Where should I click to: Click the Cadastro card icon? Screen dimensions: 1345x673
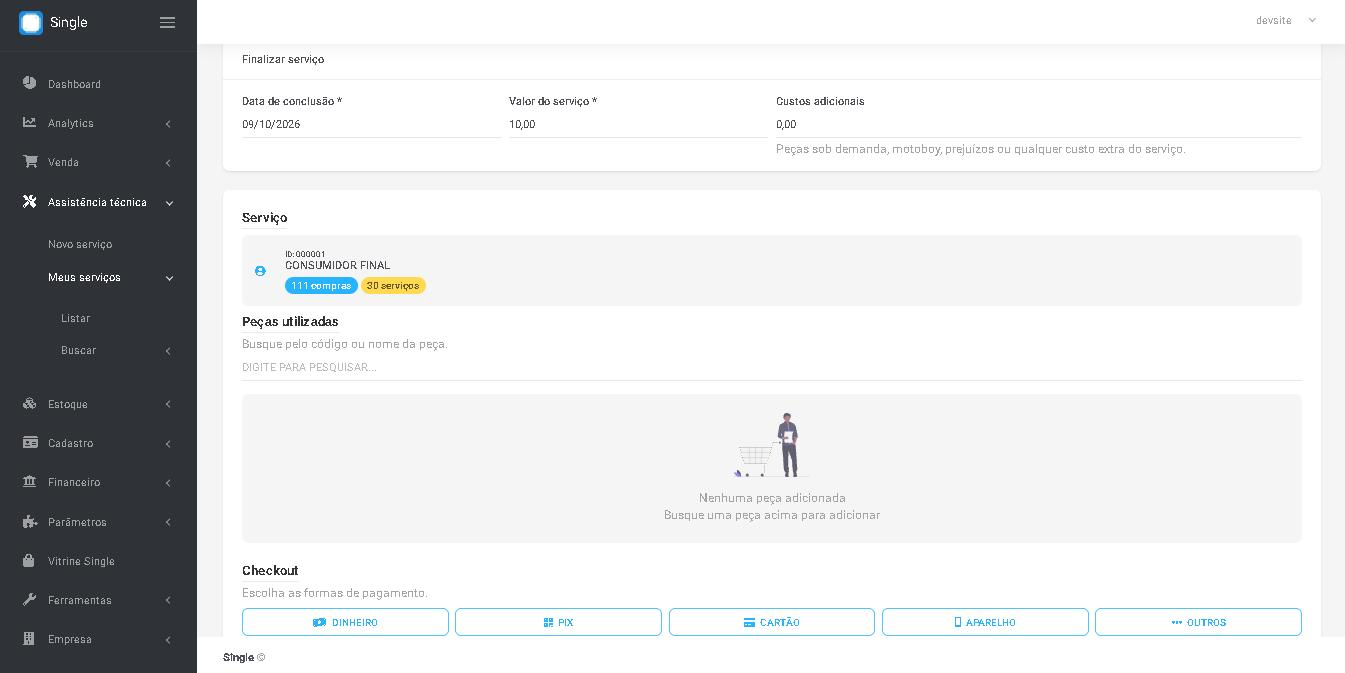tap(30, 443)
